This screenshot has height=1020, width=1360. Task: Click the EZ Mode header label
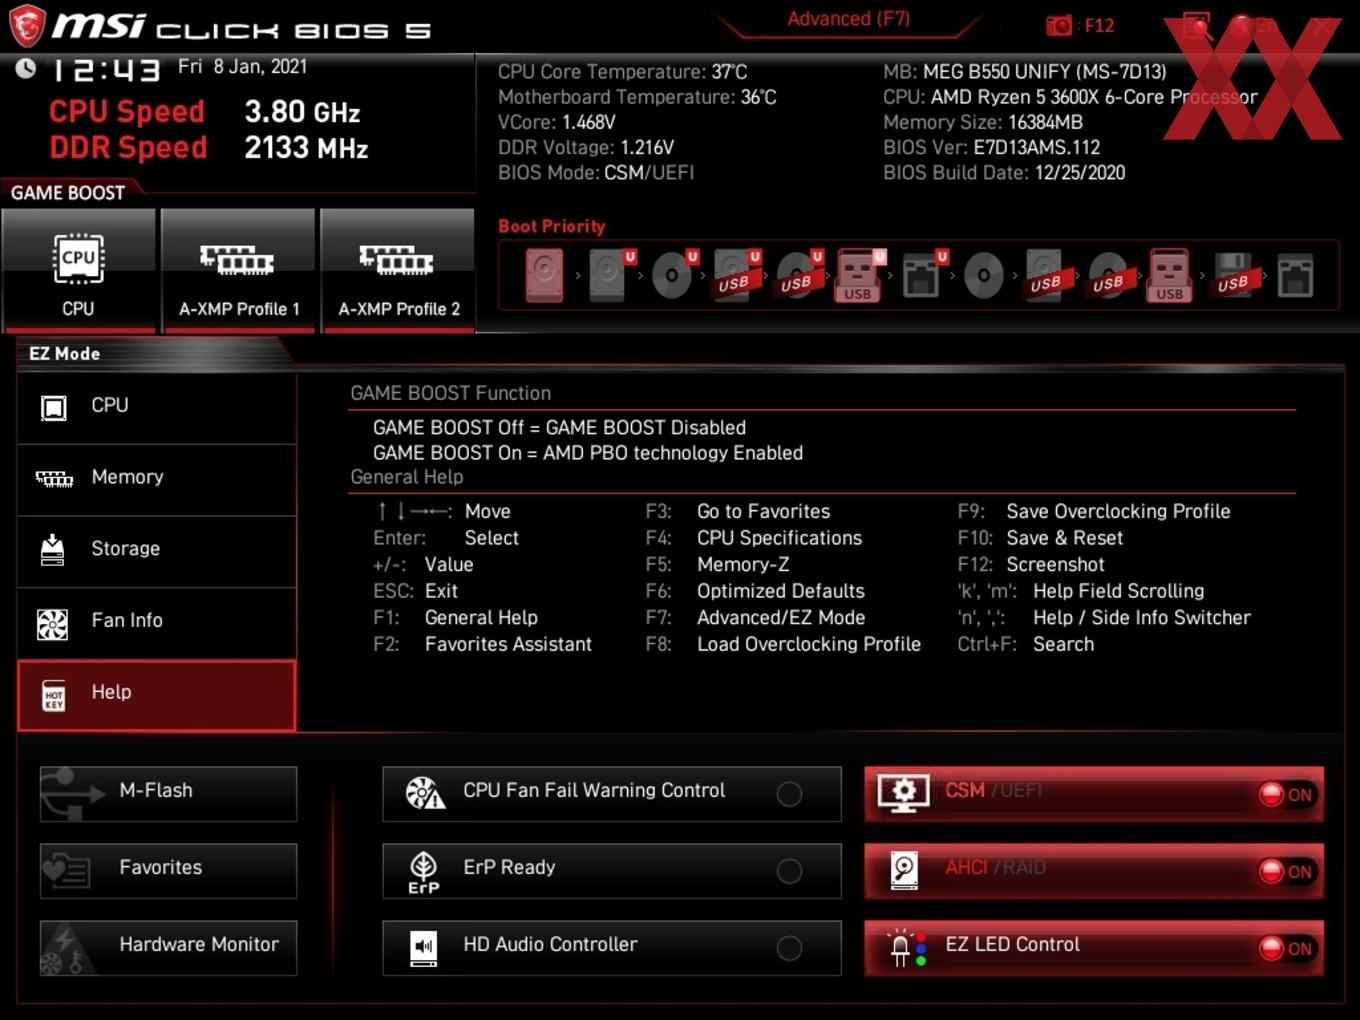click(65, 354)
